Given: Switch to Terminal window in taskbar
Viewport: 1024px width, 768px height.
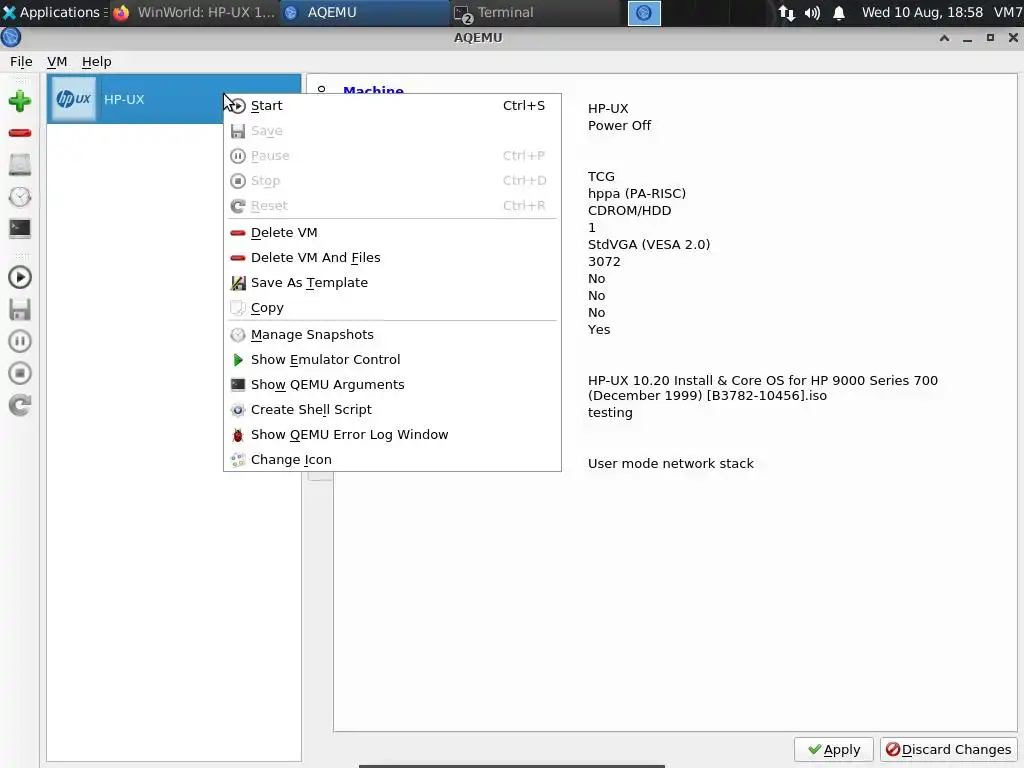Looking at the screenshot, I should click(x=534, y=12).
